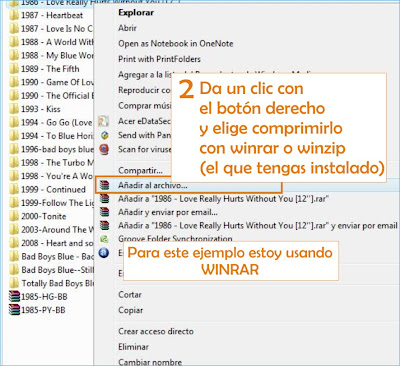Select the 1985-PY-BB archive file name

click(43, 310)
